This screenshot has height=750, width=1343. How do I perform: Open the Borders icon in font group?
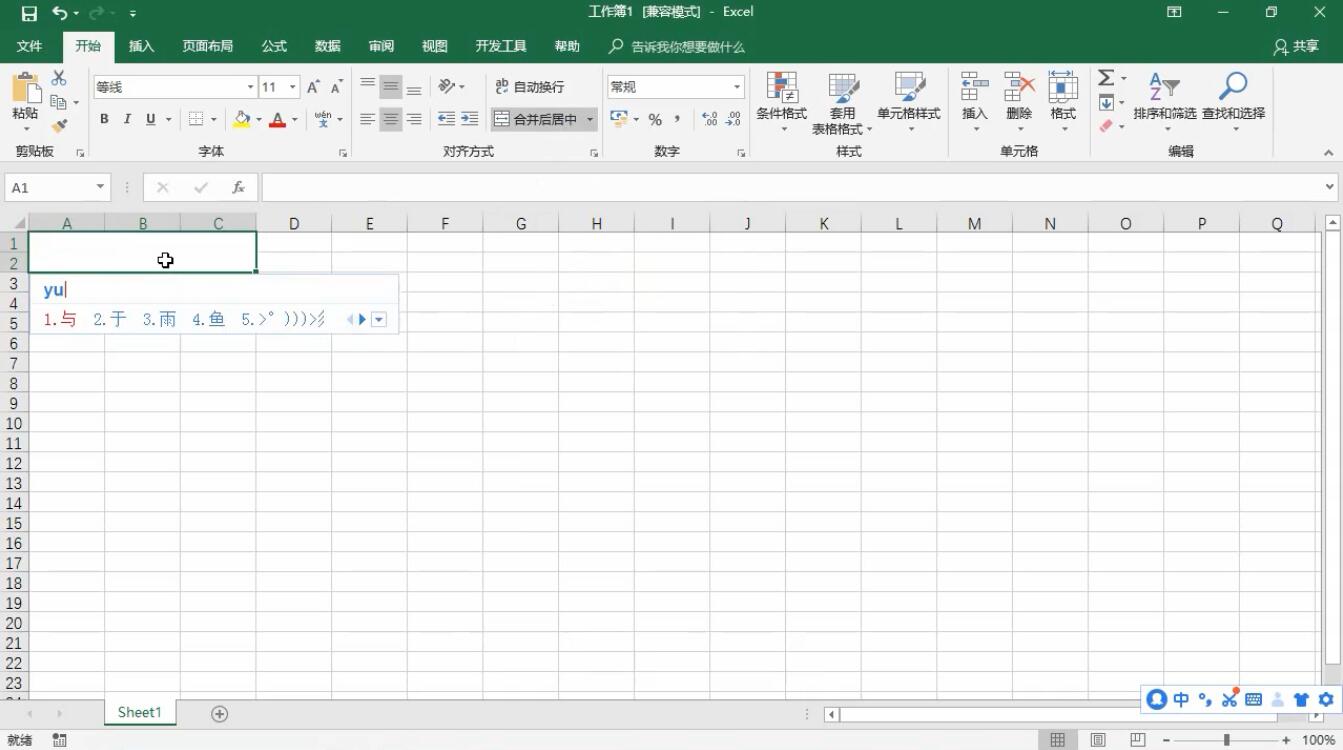196,119
